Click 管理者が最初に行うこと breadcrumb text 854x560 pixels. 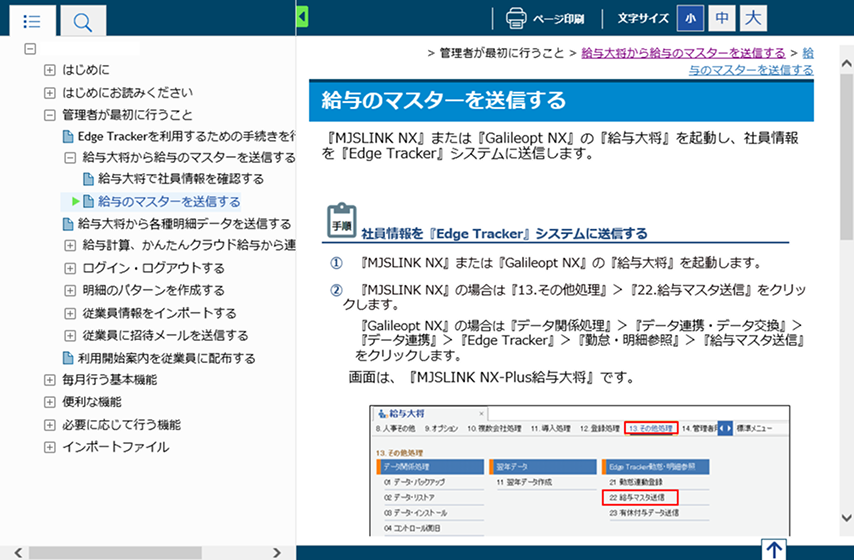(502, 53)
